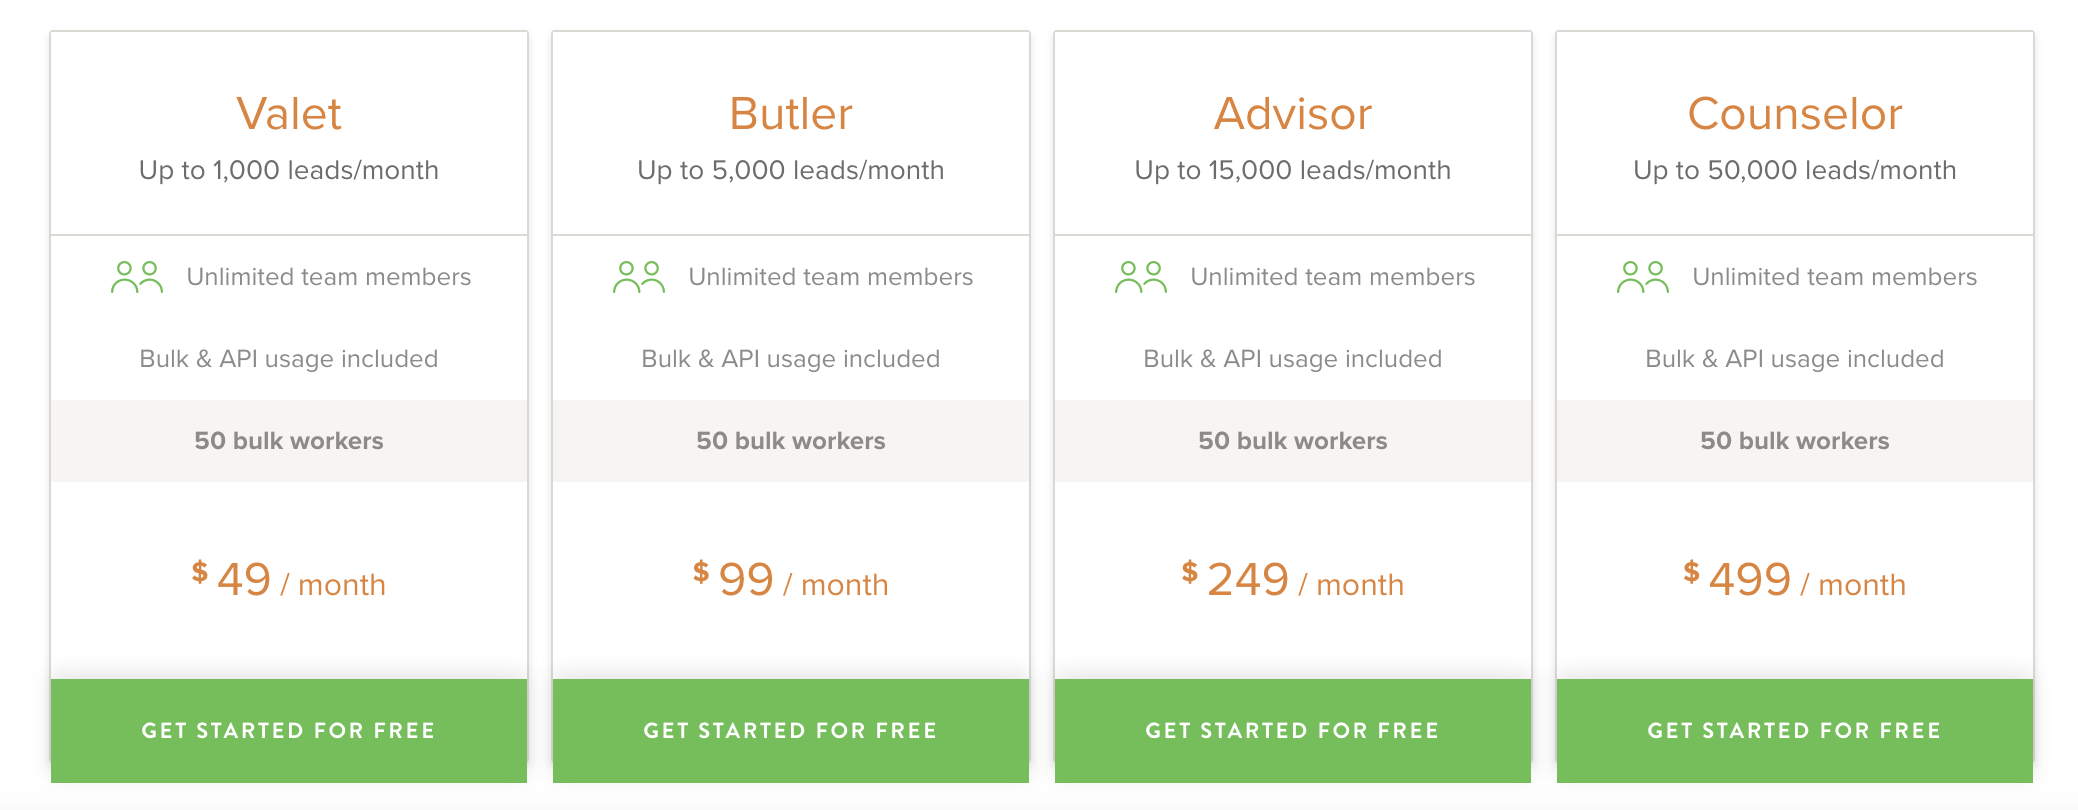Select the Butler plan title
Image resolution: width=2078 pixels, height=810 pixels.
[x=791, y=114]
